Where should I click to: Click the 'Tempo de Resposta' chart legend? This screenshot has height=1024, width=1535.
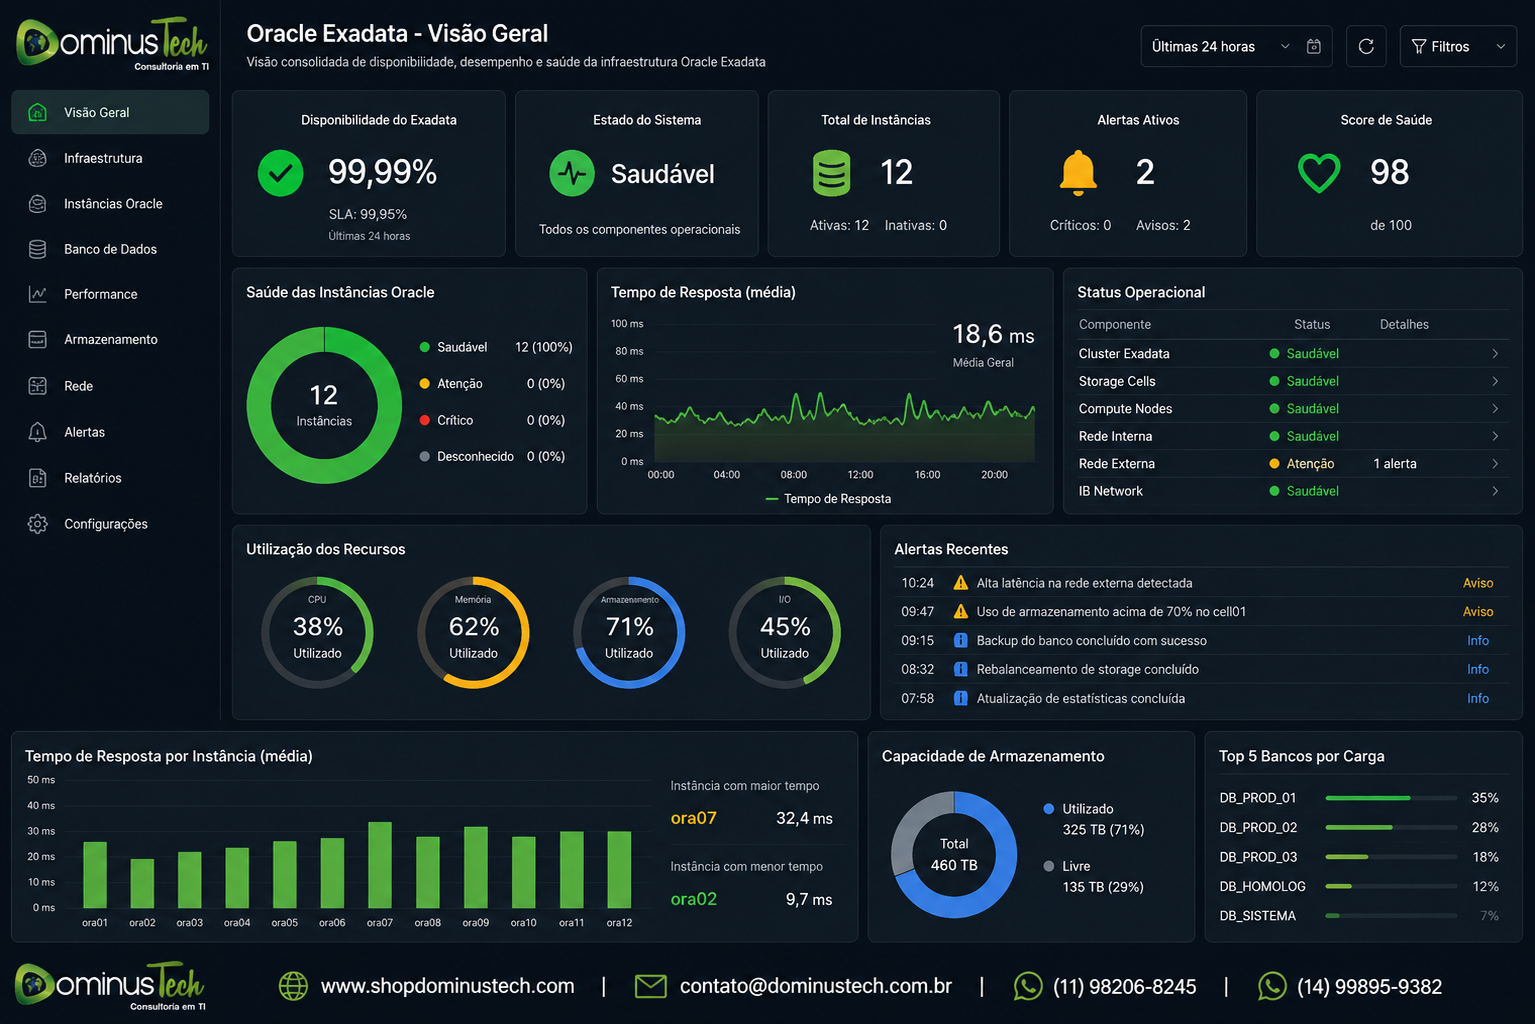tap(828, 499)
